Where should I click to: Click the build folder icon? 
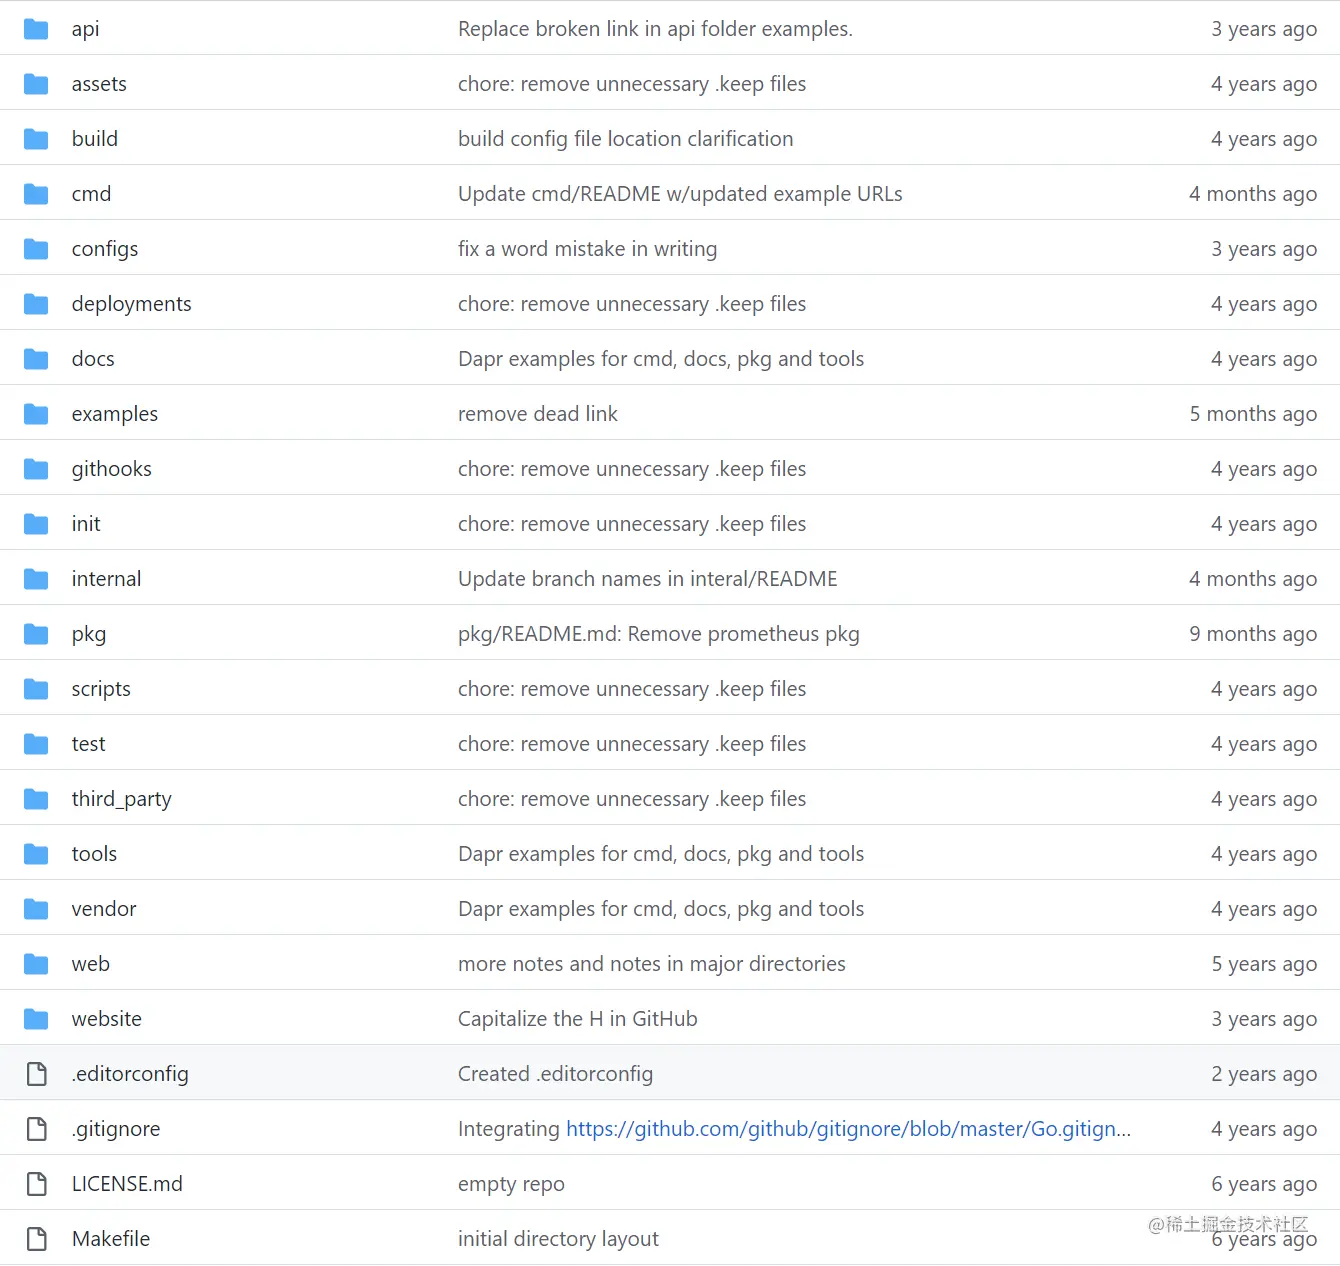(36, 139)
